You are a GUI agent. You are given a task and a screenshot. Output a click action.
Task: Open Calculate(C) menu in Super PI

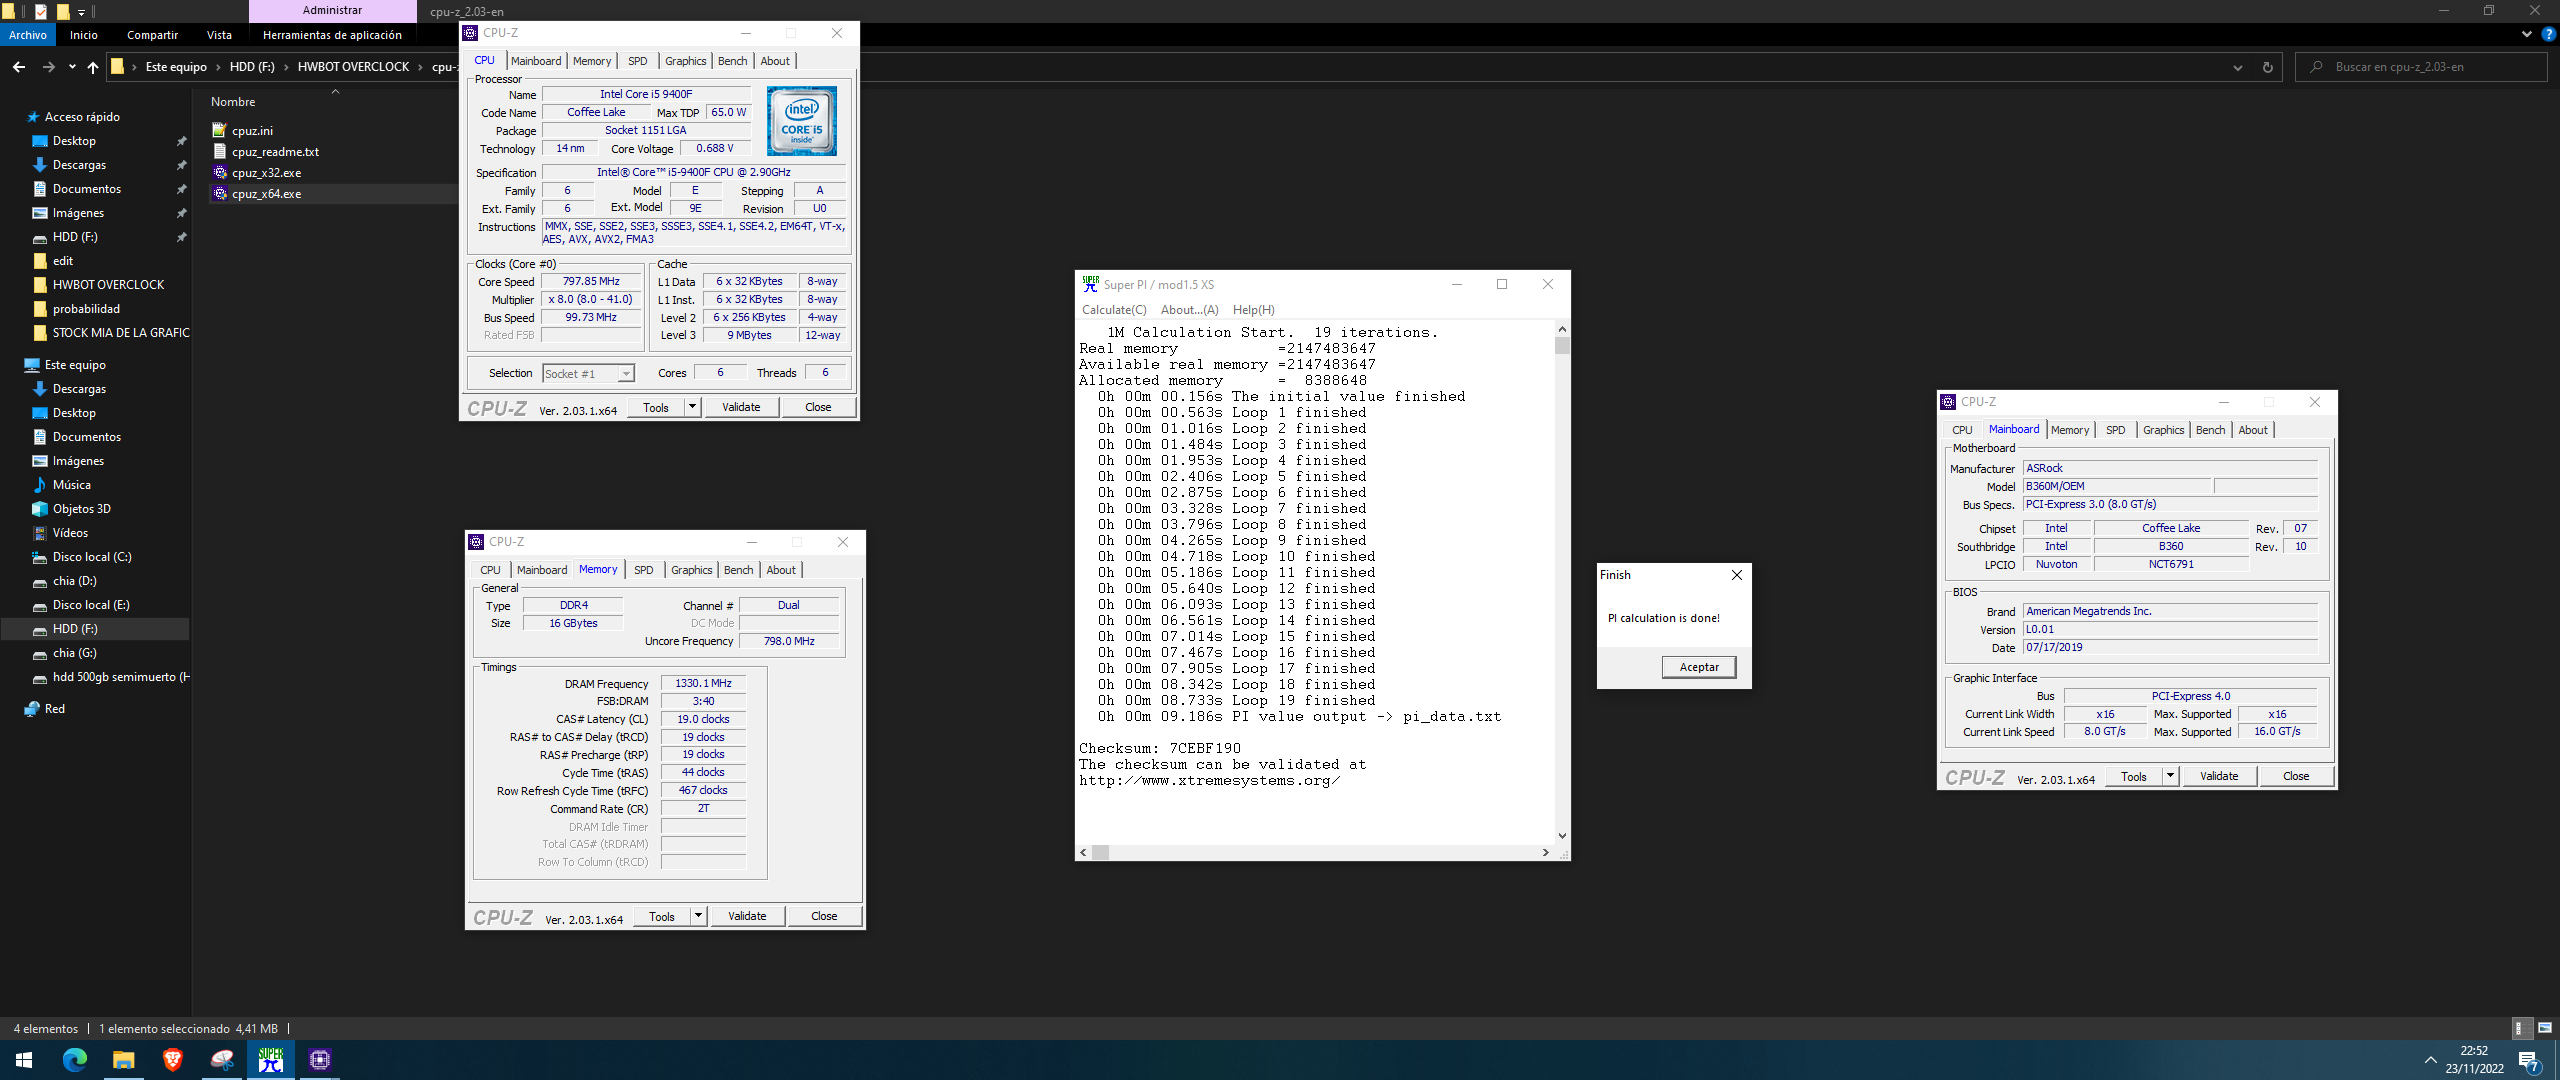1114,310
